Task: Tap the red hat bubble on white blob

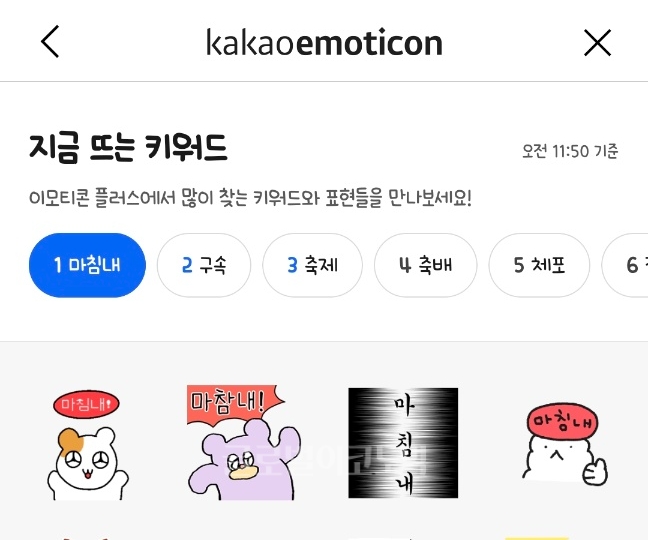Action: (562, 422)
